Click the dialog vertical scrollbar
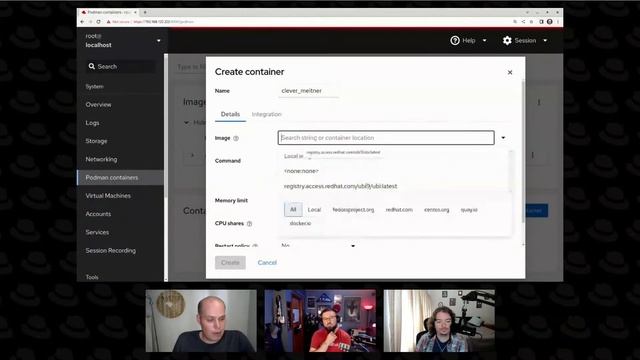640x360 pixels. pos(523,151)
